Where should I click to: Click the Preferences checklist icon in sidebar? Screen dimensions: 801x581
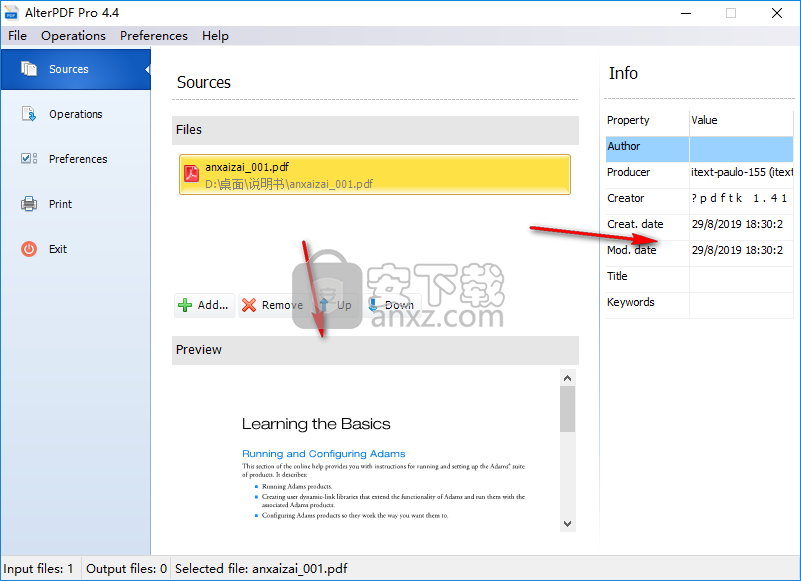coord(29,159)
